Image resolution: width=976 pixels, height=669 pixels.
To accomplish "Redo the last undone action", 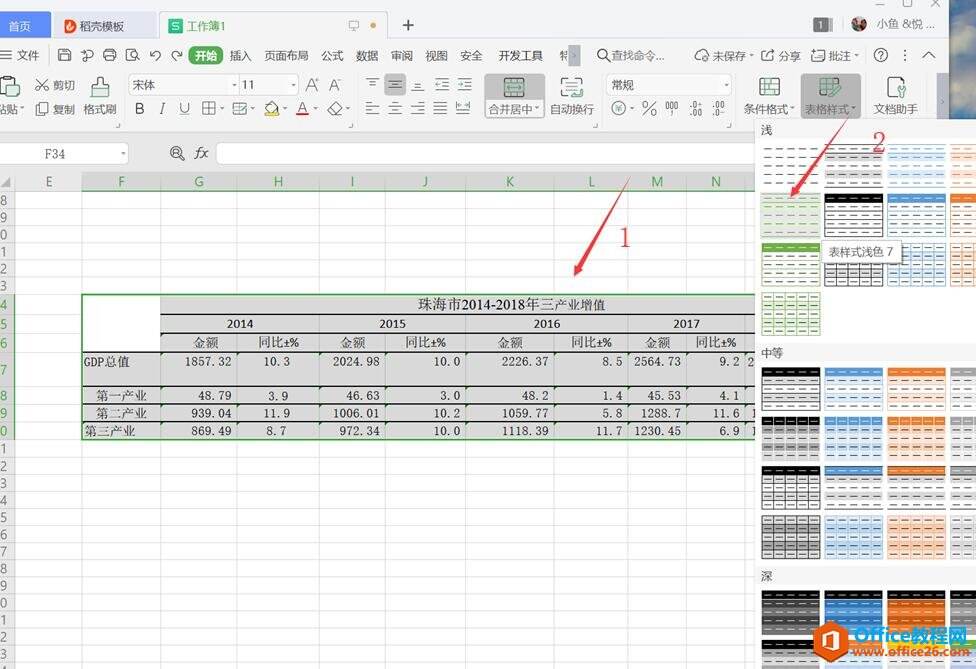I will coord(177,55).
